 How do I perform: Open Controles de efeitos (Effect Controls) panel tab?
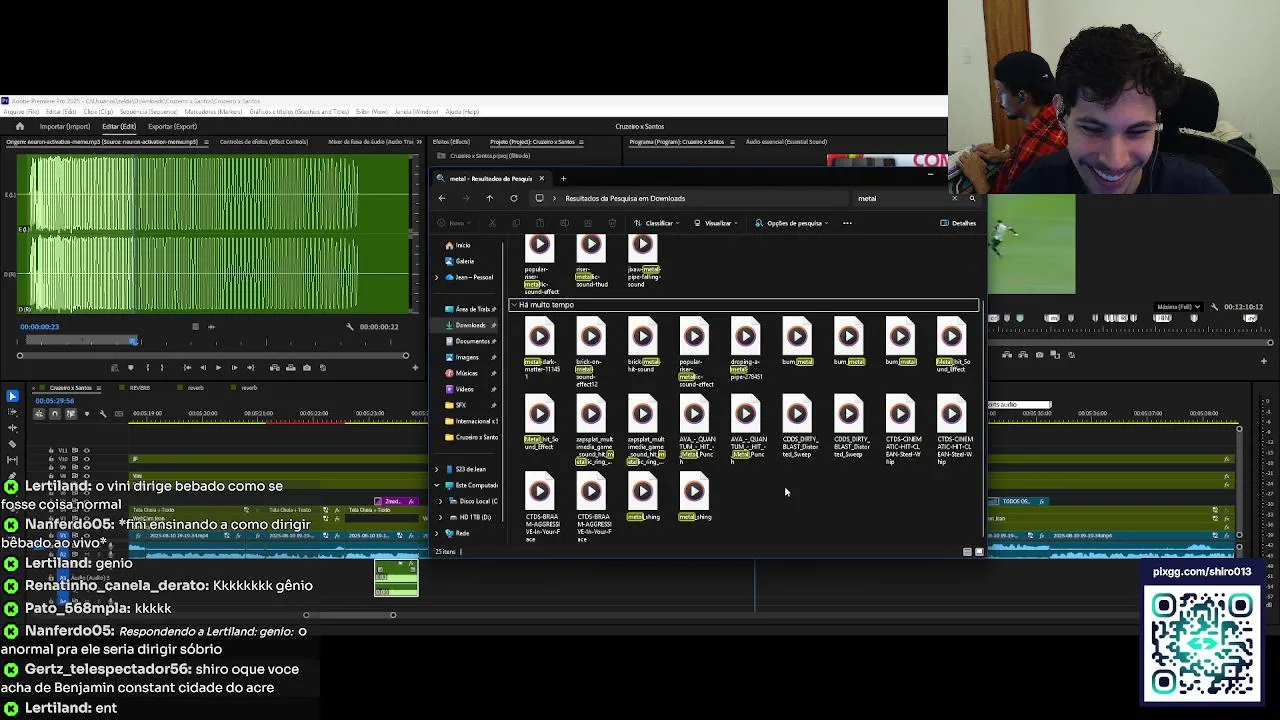(x=264, y=142)
